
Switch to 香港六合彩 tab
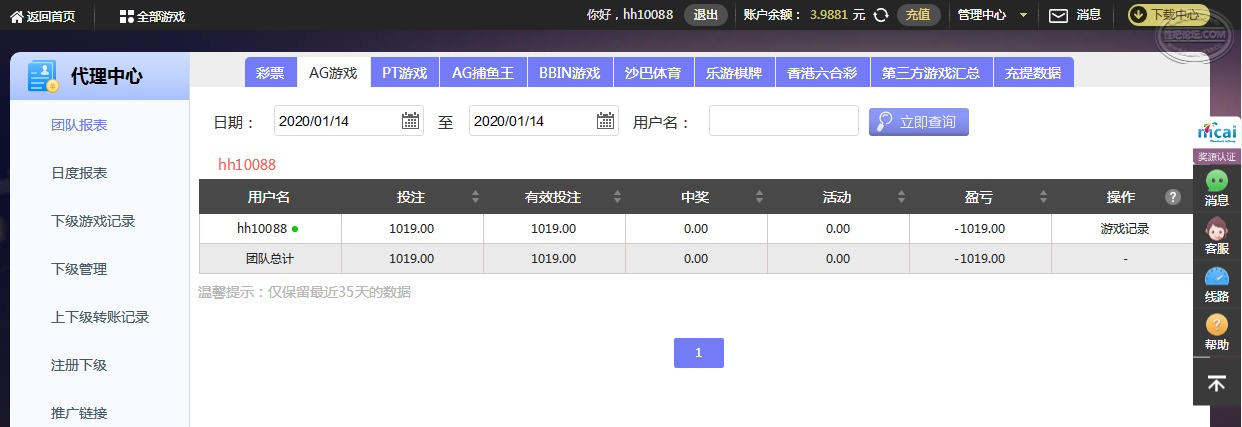(x=821, y=72)
